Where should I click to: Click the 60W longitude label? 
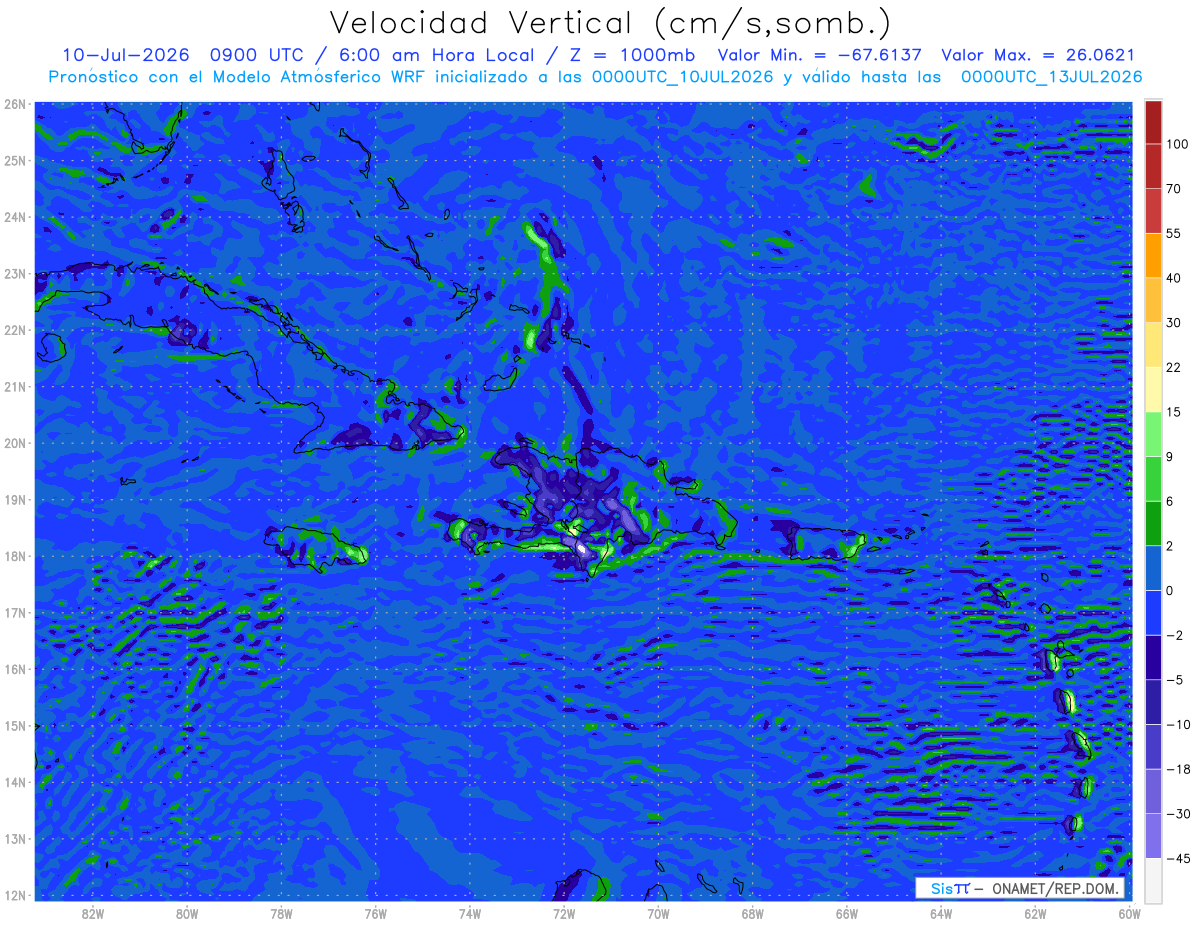[1130, 913]
